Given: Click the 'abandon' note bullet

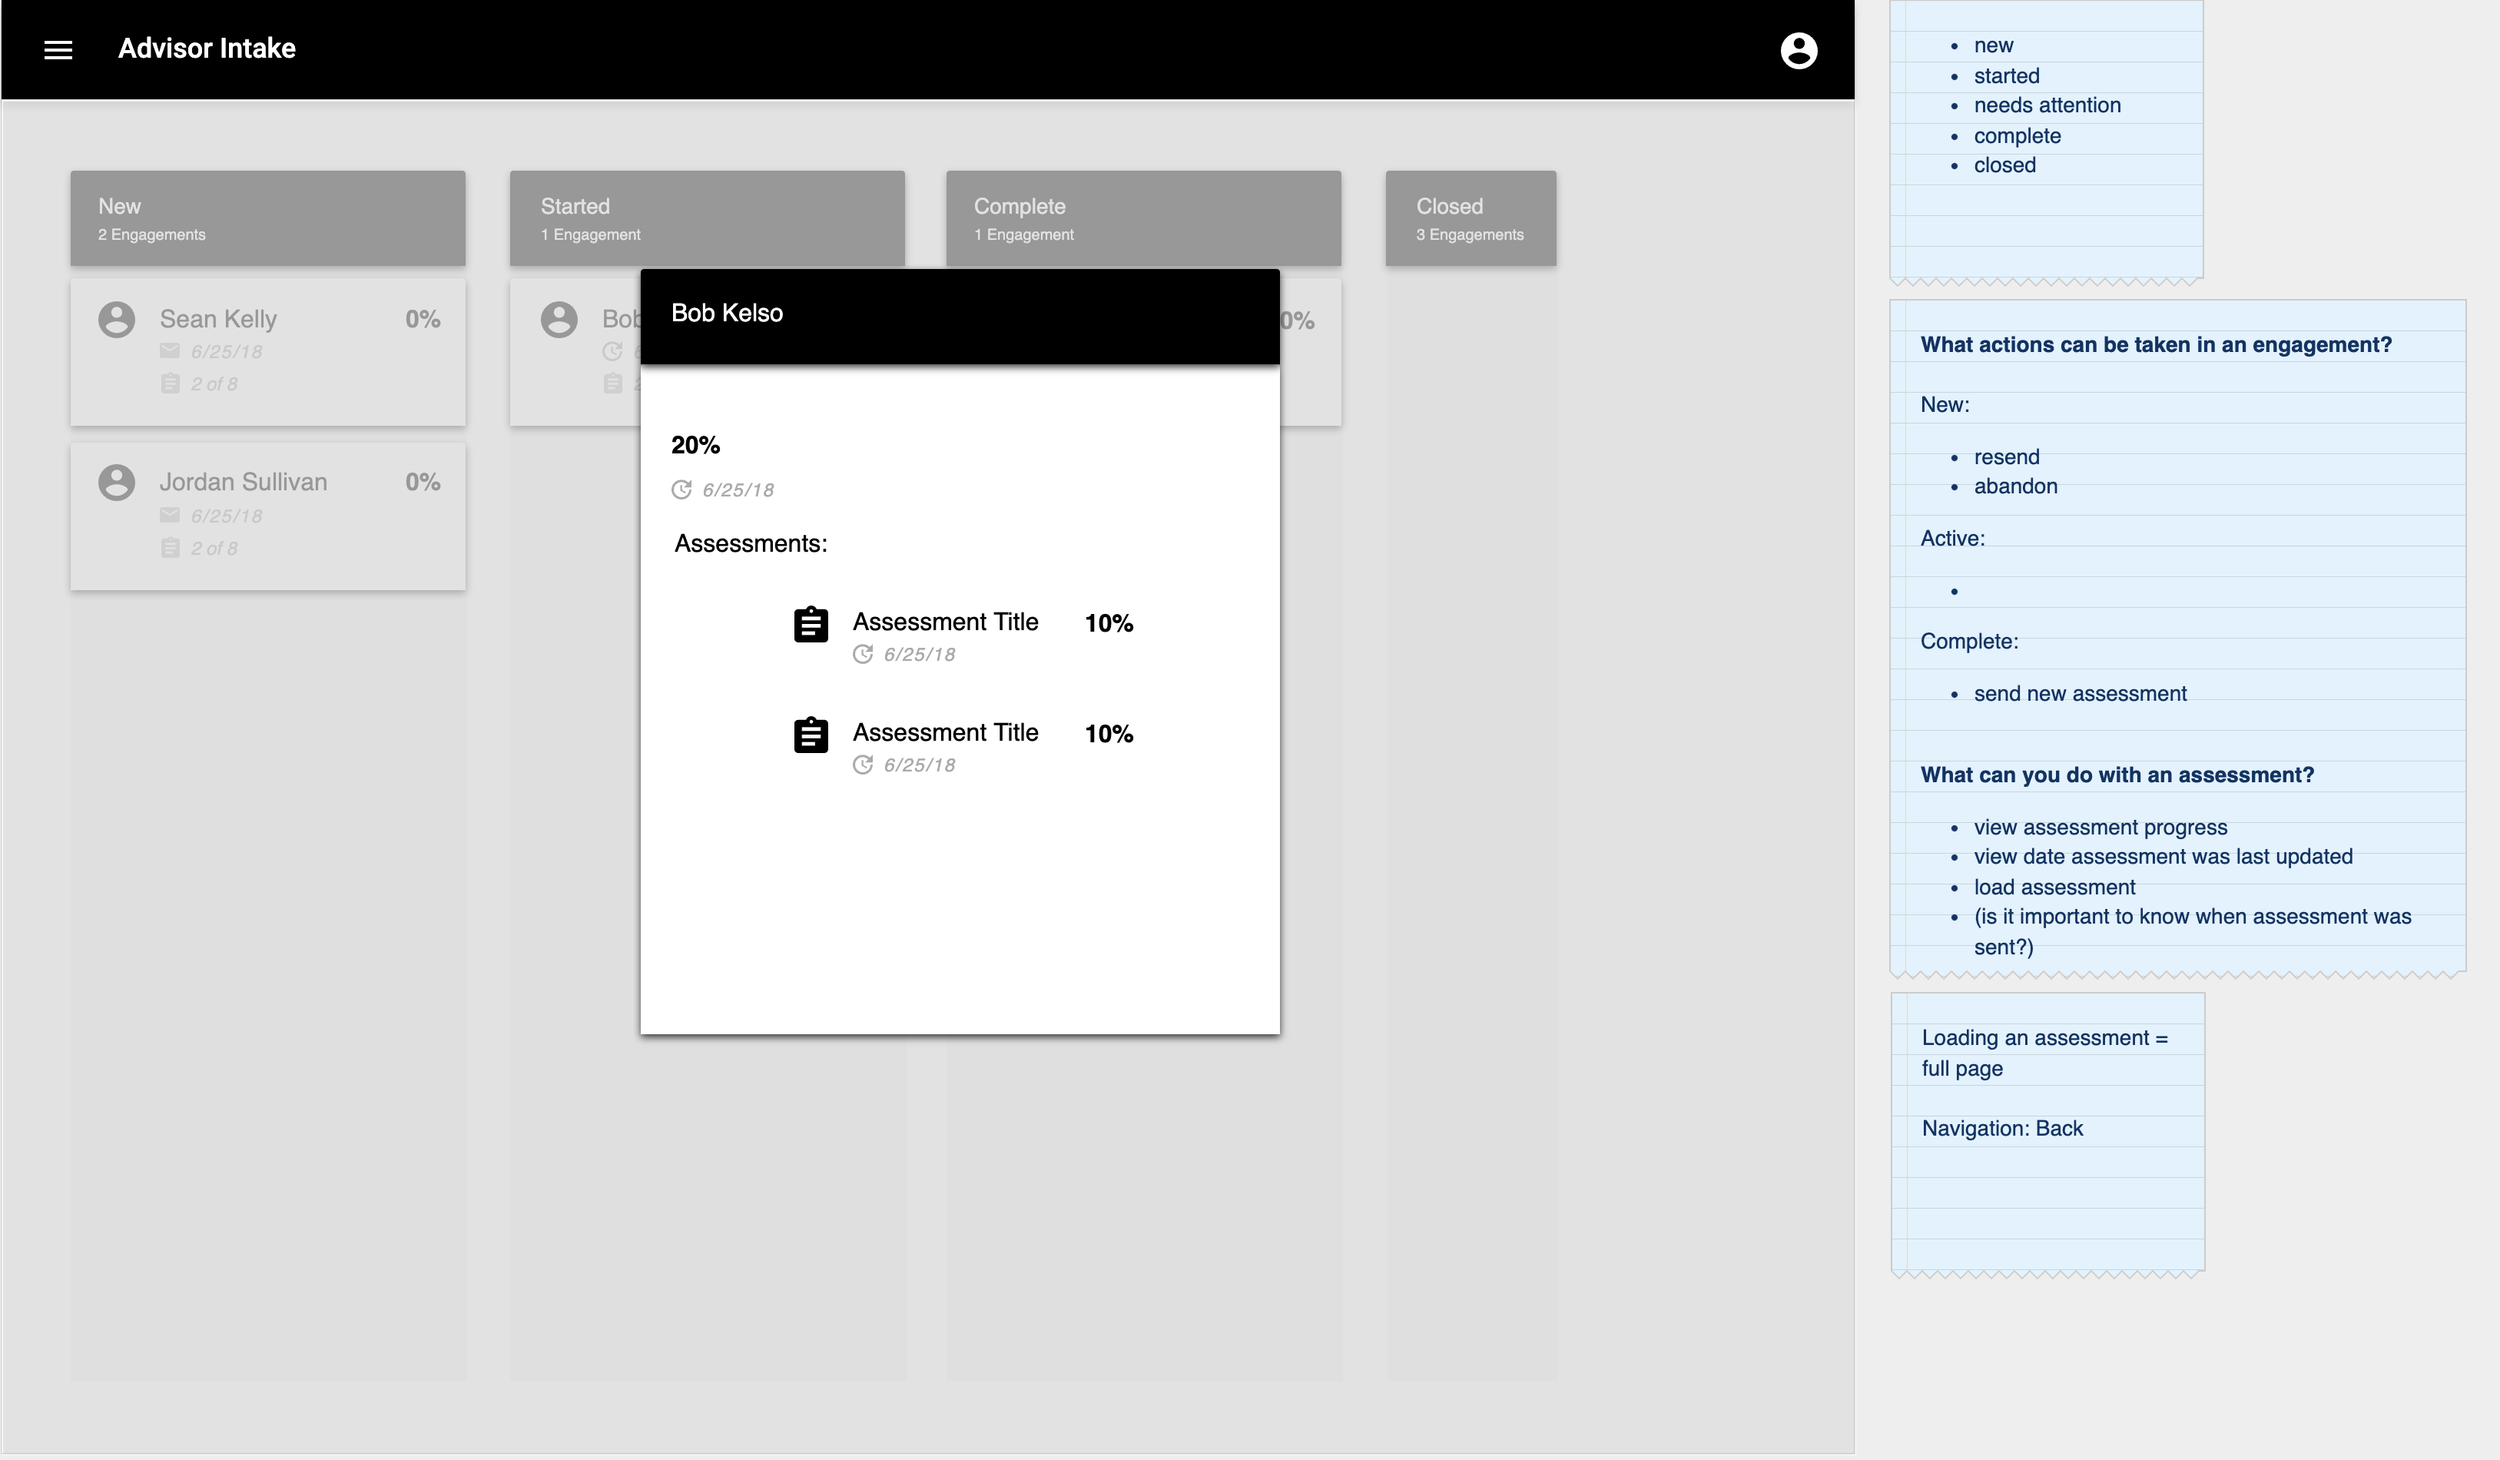Looking at the screenshot, I should point(2016,486).
